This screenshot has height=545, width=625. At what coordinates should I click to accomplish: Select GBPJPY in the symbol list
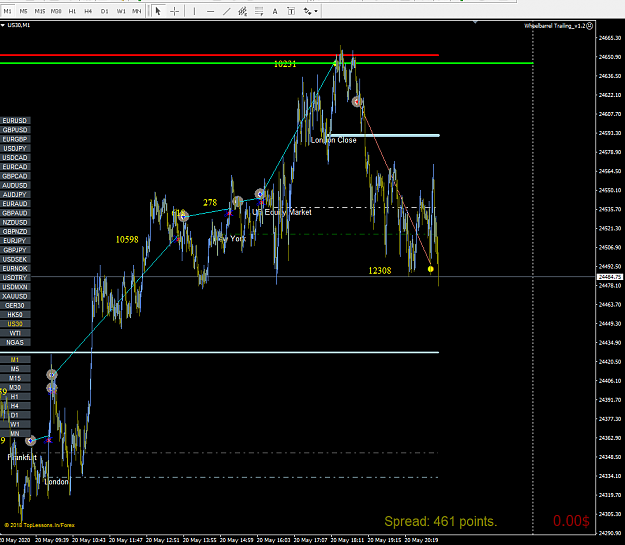click(15, 250)
